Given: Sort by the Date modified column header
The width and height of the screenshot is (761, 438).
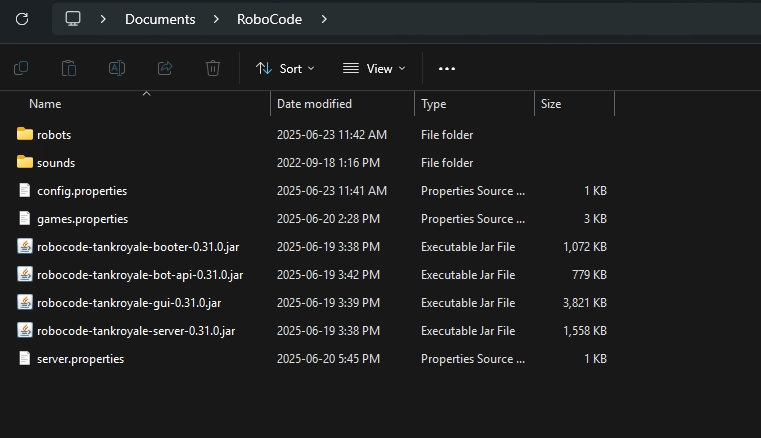Looking at the screenshot, I should (x=314, y=104).
